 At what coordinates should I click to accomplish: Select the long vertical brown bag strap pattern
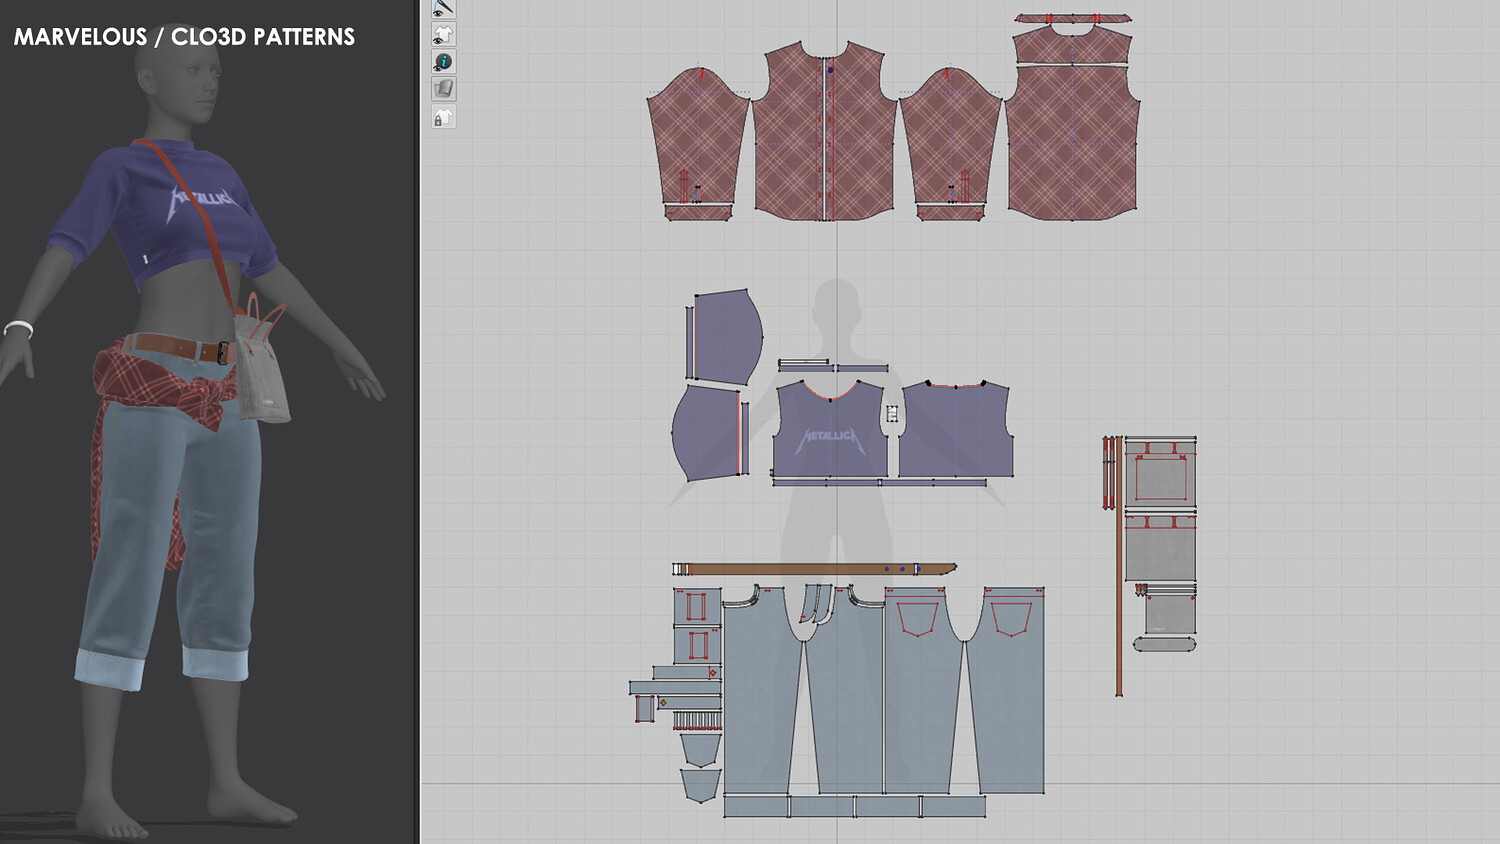(x=1119, y=565)
